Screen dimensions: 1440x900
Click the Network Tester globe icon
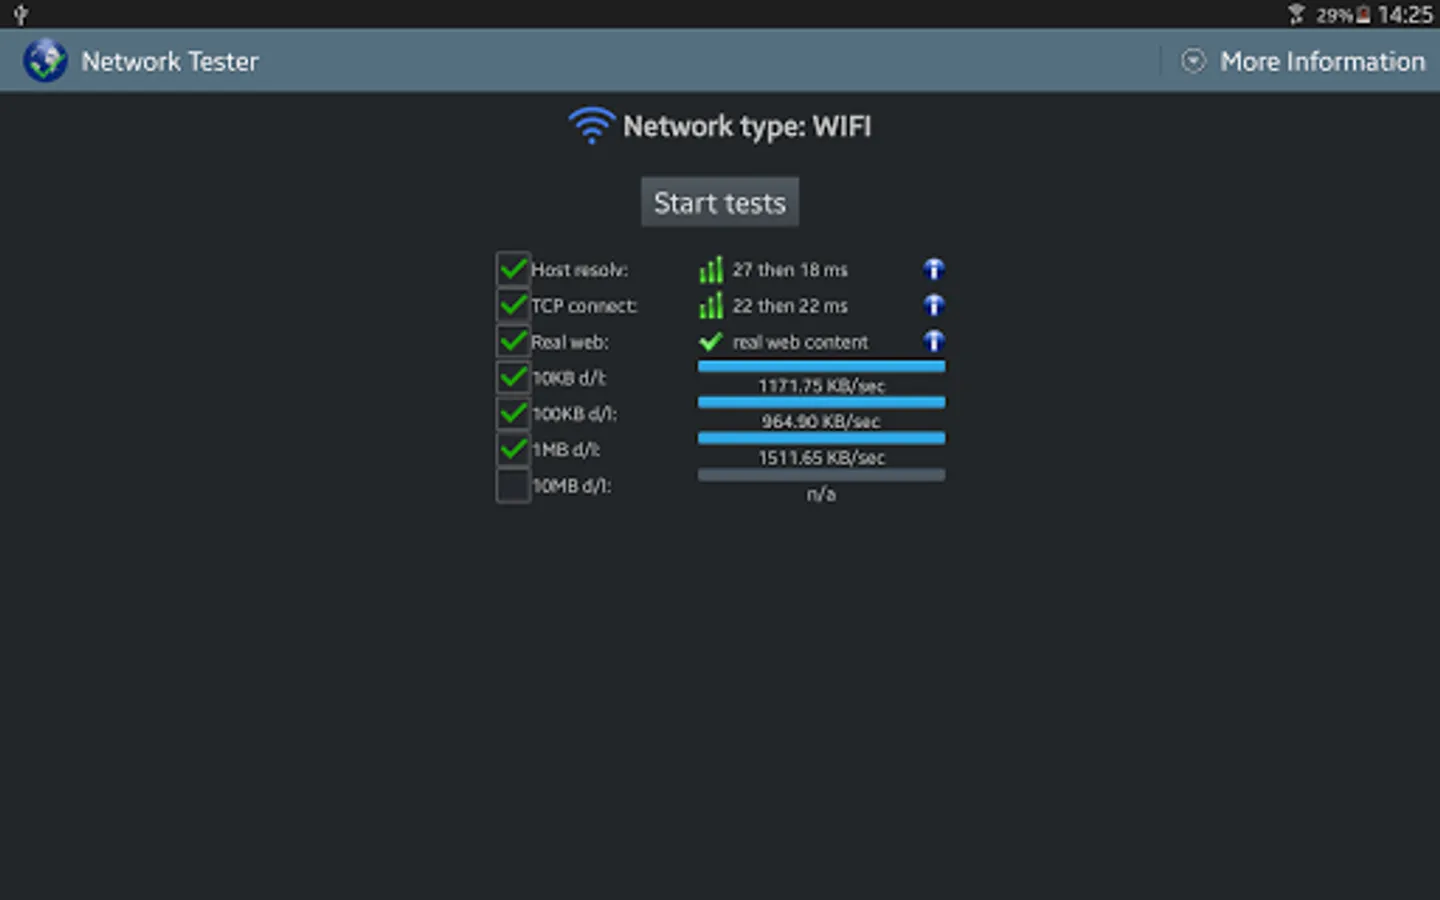[x=45, y=61]
